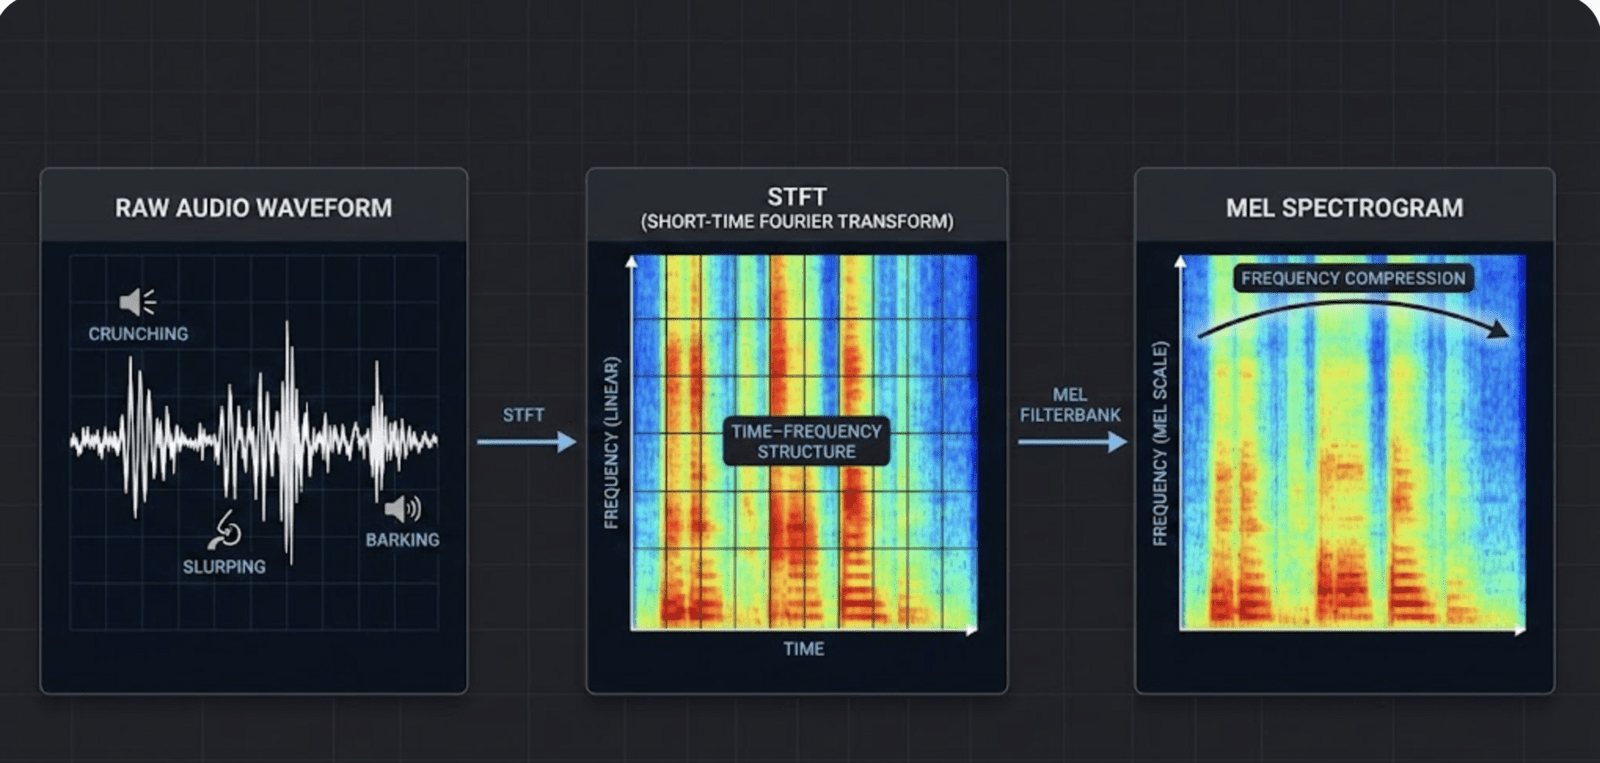Click the BARKING text label

tap(402, 540)
